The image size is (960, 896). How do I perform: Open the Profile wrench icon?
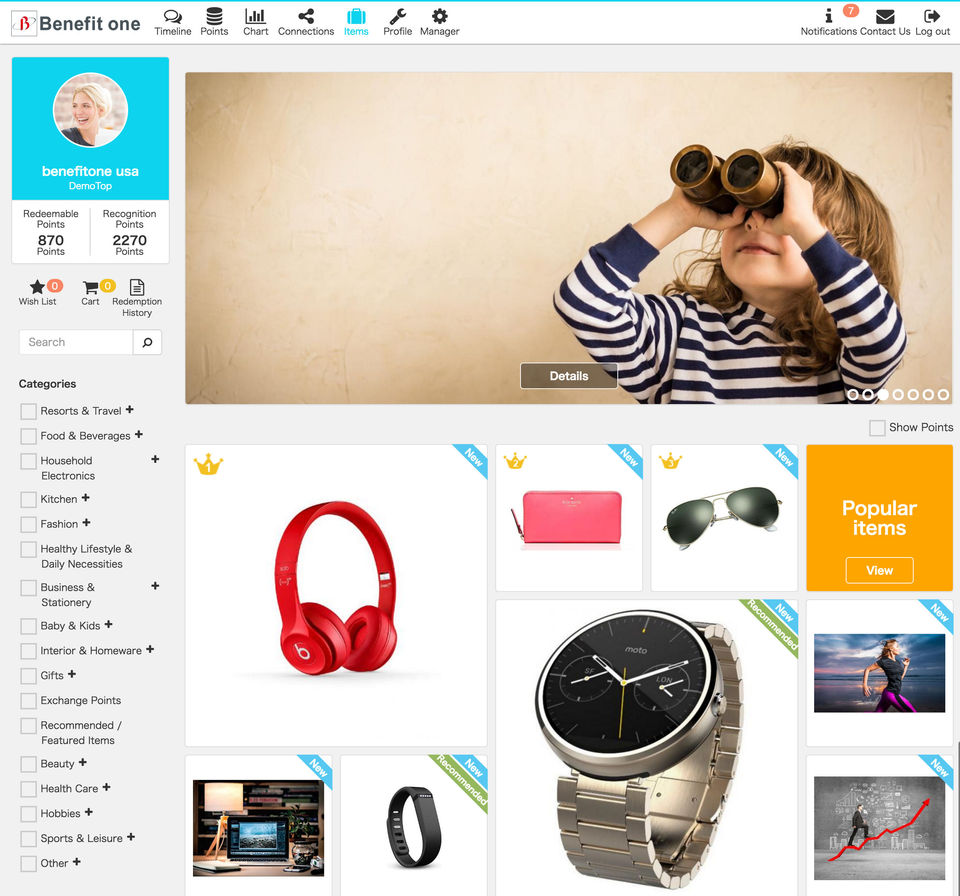tap(398, 16)
